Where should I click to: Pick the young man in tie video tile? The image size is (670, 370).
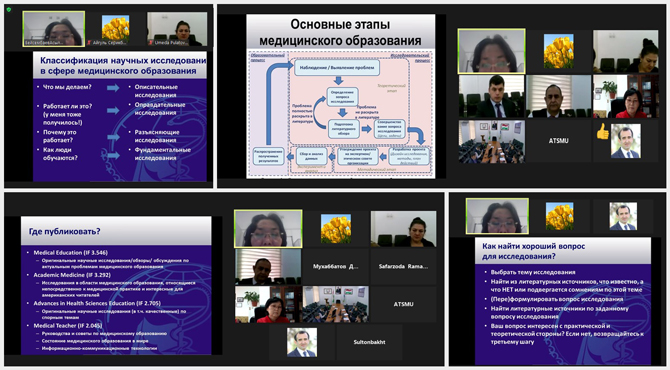point(491,97)
